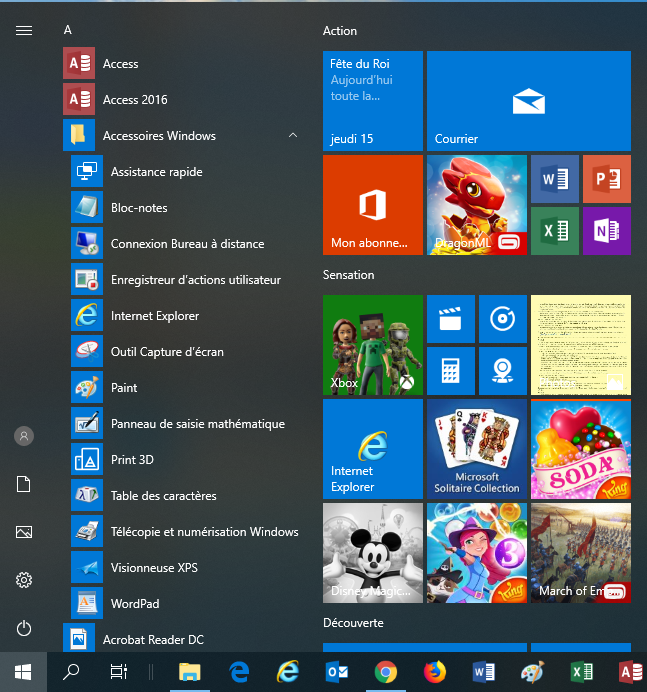This screenshot has height=692, width=647.
Task: Open the Photos tile with yellow document
Action: [581, 345]
